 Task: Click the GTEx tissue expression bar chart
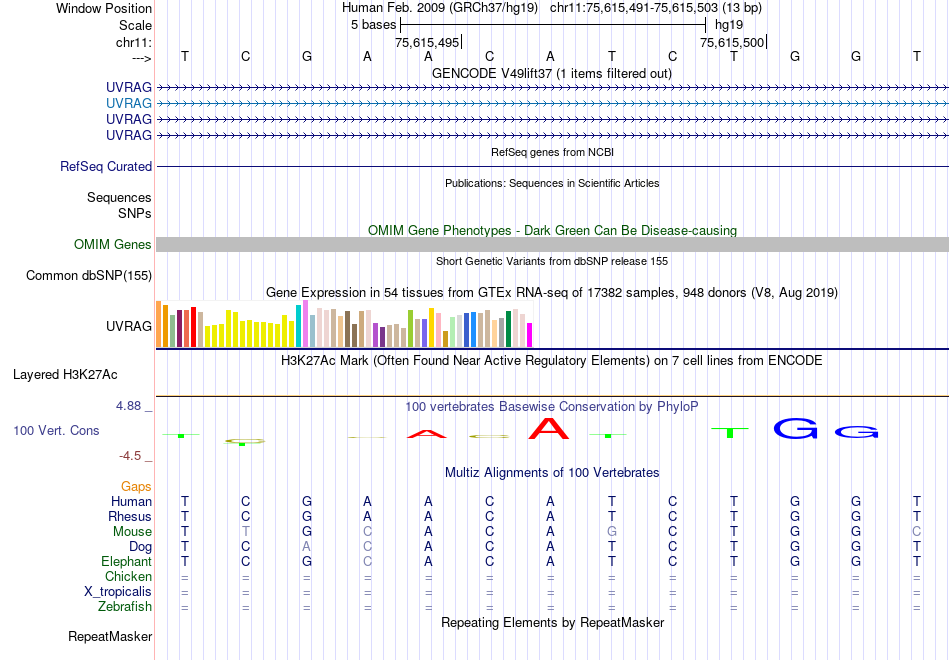[x=344, y=324]
